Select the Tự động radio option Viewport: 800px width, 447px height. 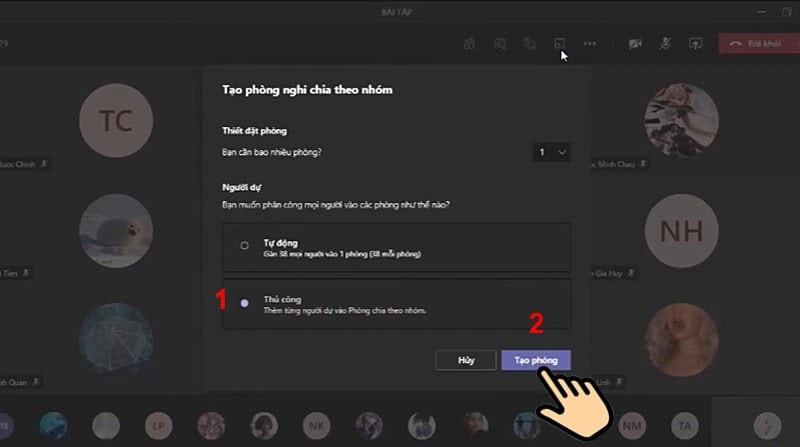[244, 245]
